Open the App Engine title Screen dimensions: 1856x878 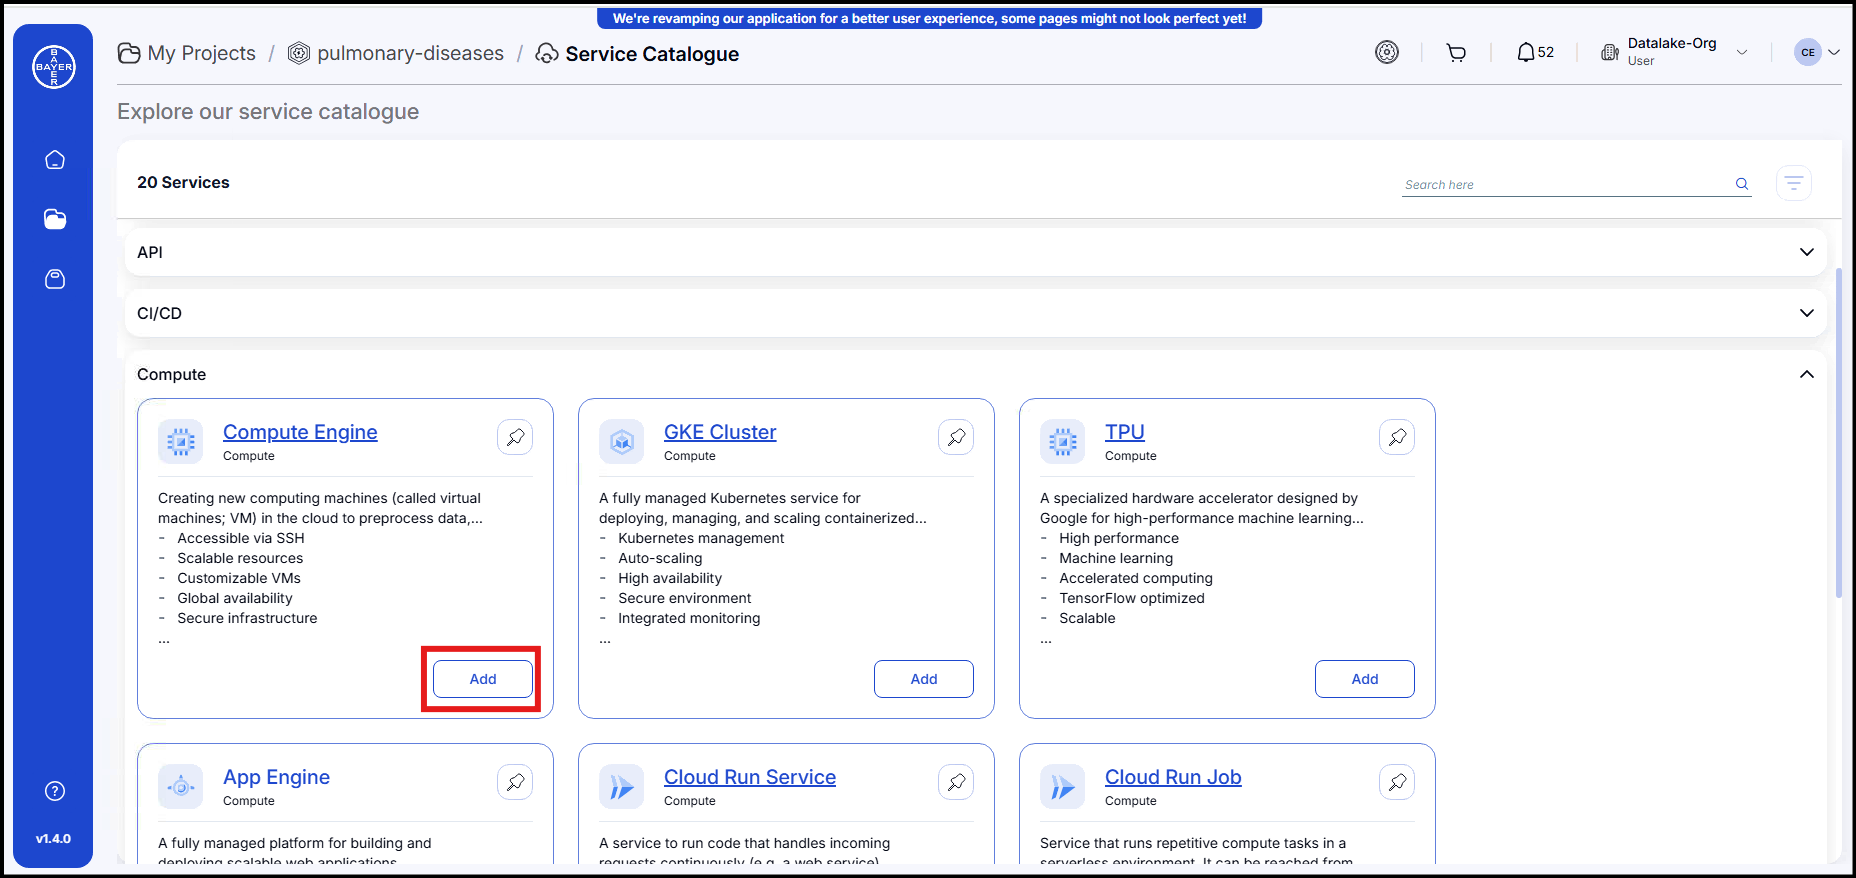[x=276, y=777]
